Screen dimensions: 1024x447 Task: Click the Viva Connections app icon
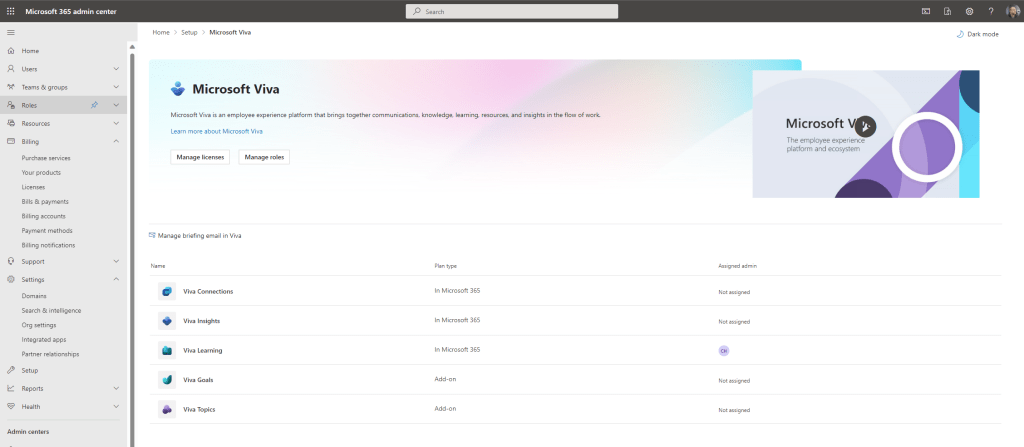pos(167,291)
